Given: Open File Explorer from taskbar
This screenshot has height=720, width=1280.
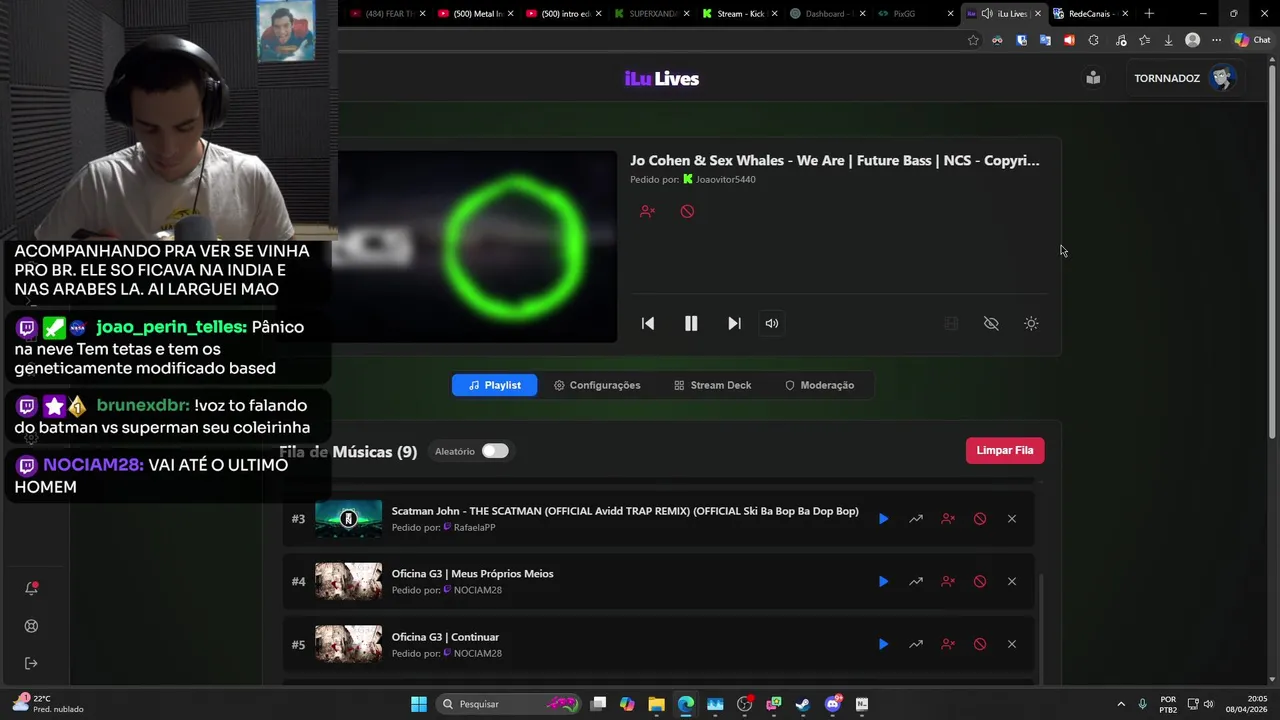Looking at the screenshot, I should pyautogui.click(x=656, y=704).
